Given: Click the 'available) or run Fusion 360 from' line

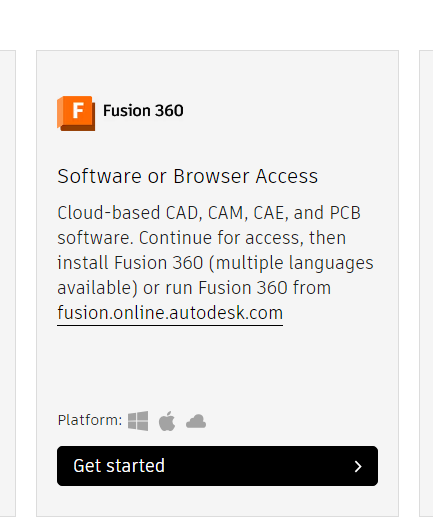Looking at the screenshot, I should [x=194, y=288].
